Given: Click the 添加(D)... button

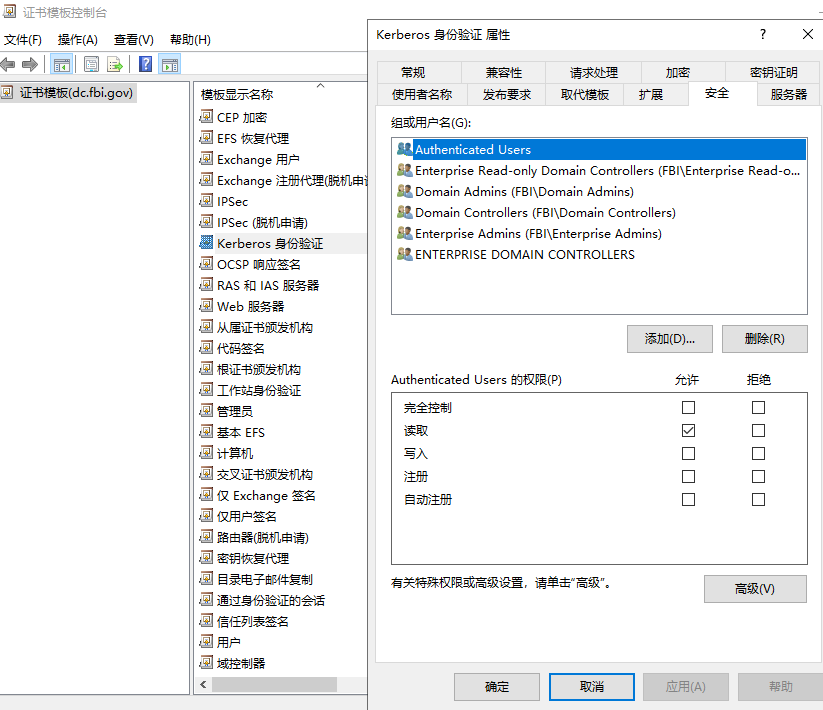Looking at the screenshot, I should pyautogui.click(x=669, y=339).
